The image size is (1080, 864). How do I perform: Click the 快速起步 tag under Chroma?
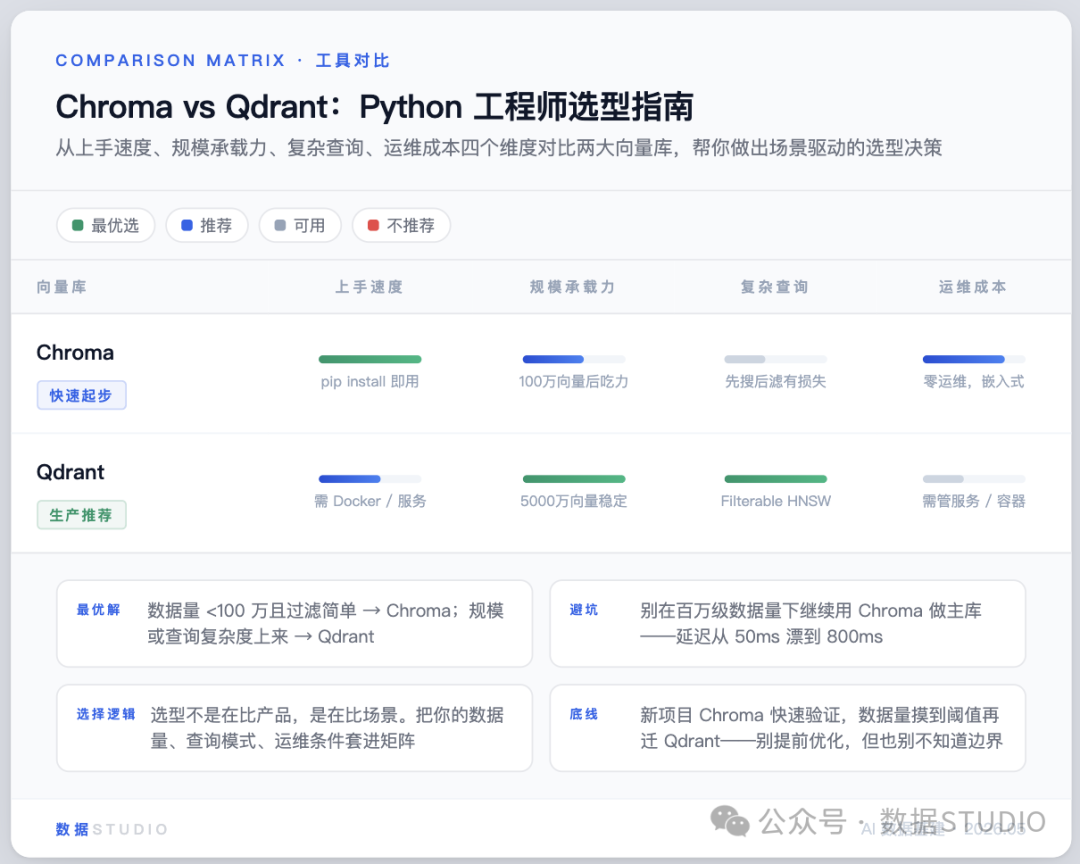pyautogui.click(x=81, y=395)
